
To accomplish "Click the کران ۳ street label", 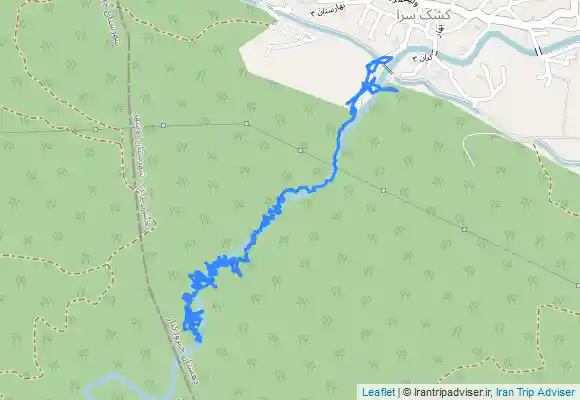I will click(x=423, y=58).
